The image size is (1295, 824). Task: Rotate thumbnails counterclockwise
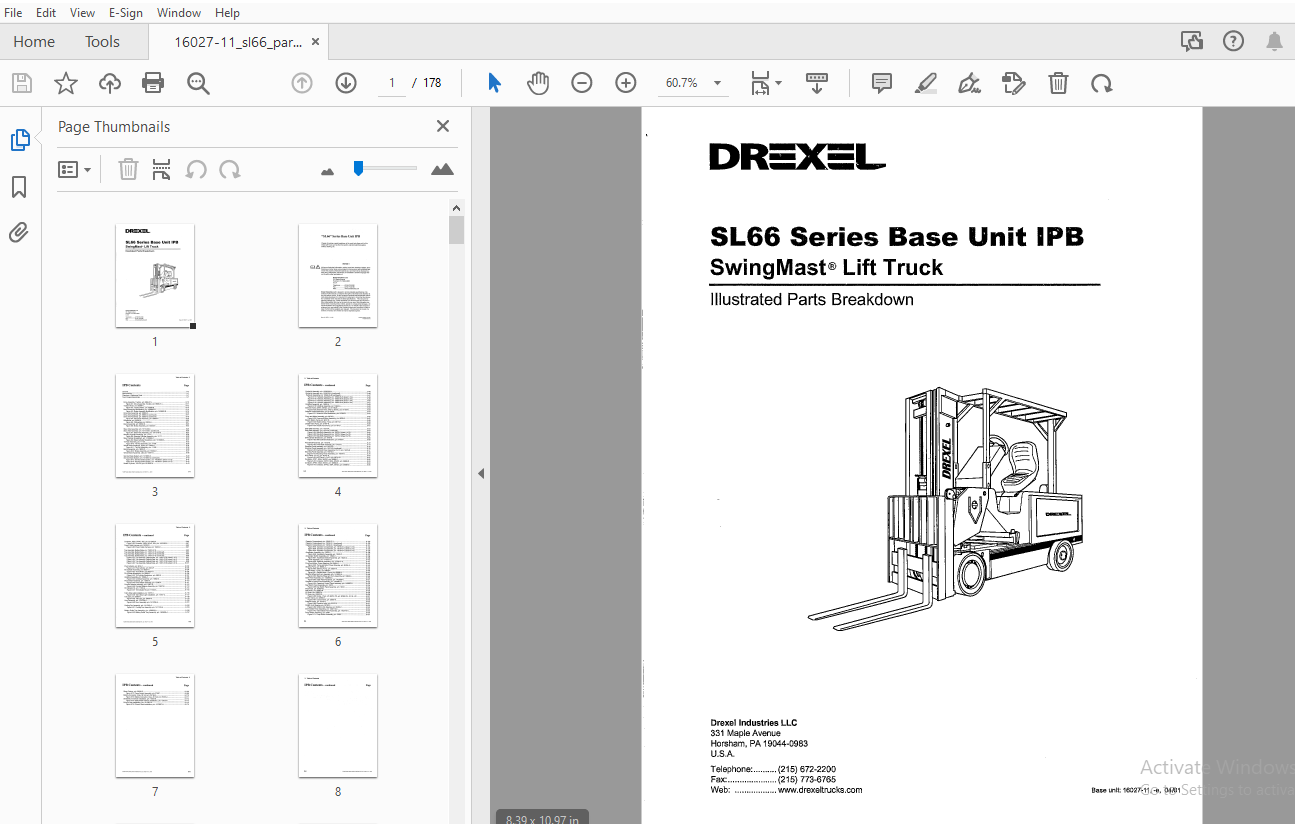coord(196,169)
